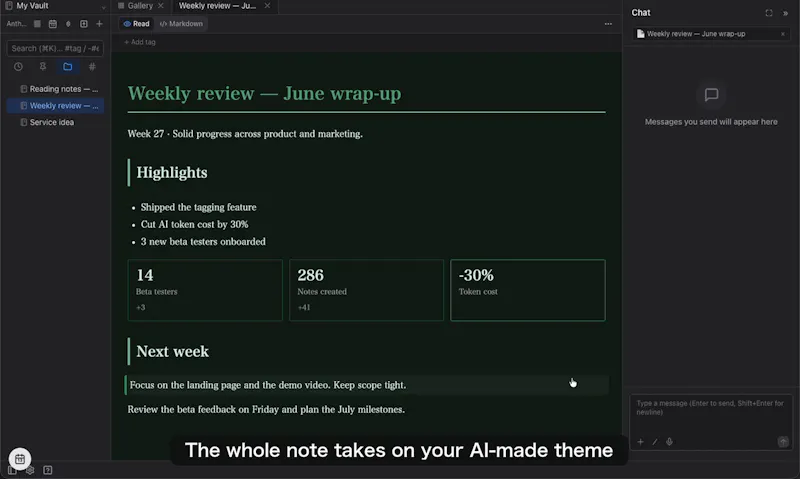Click the small gem-shaped icon in sidebar toolbar
This screenshot has height=479, width=800.
[68, 24]
